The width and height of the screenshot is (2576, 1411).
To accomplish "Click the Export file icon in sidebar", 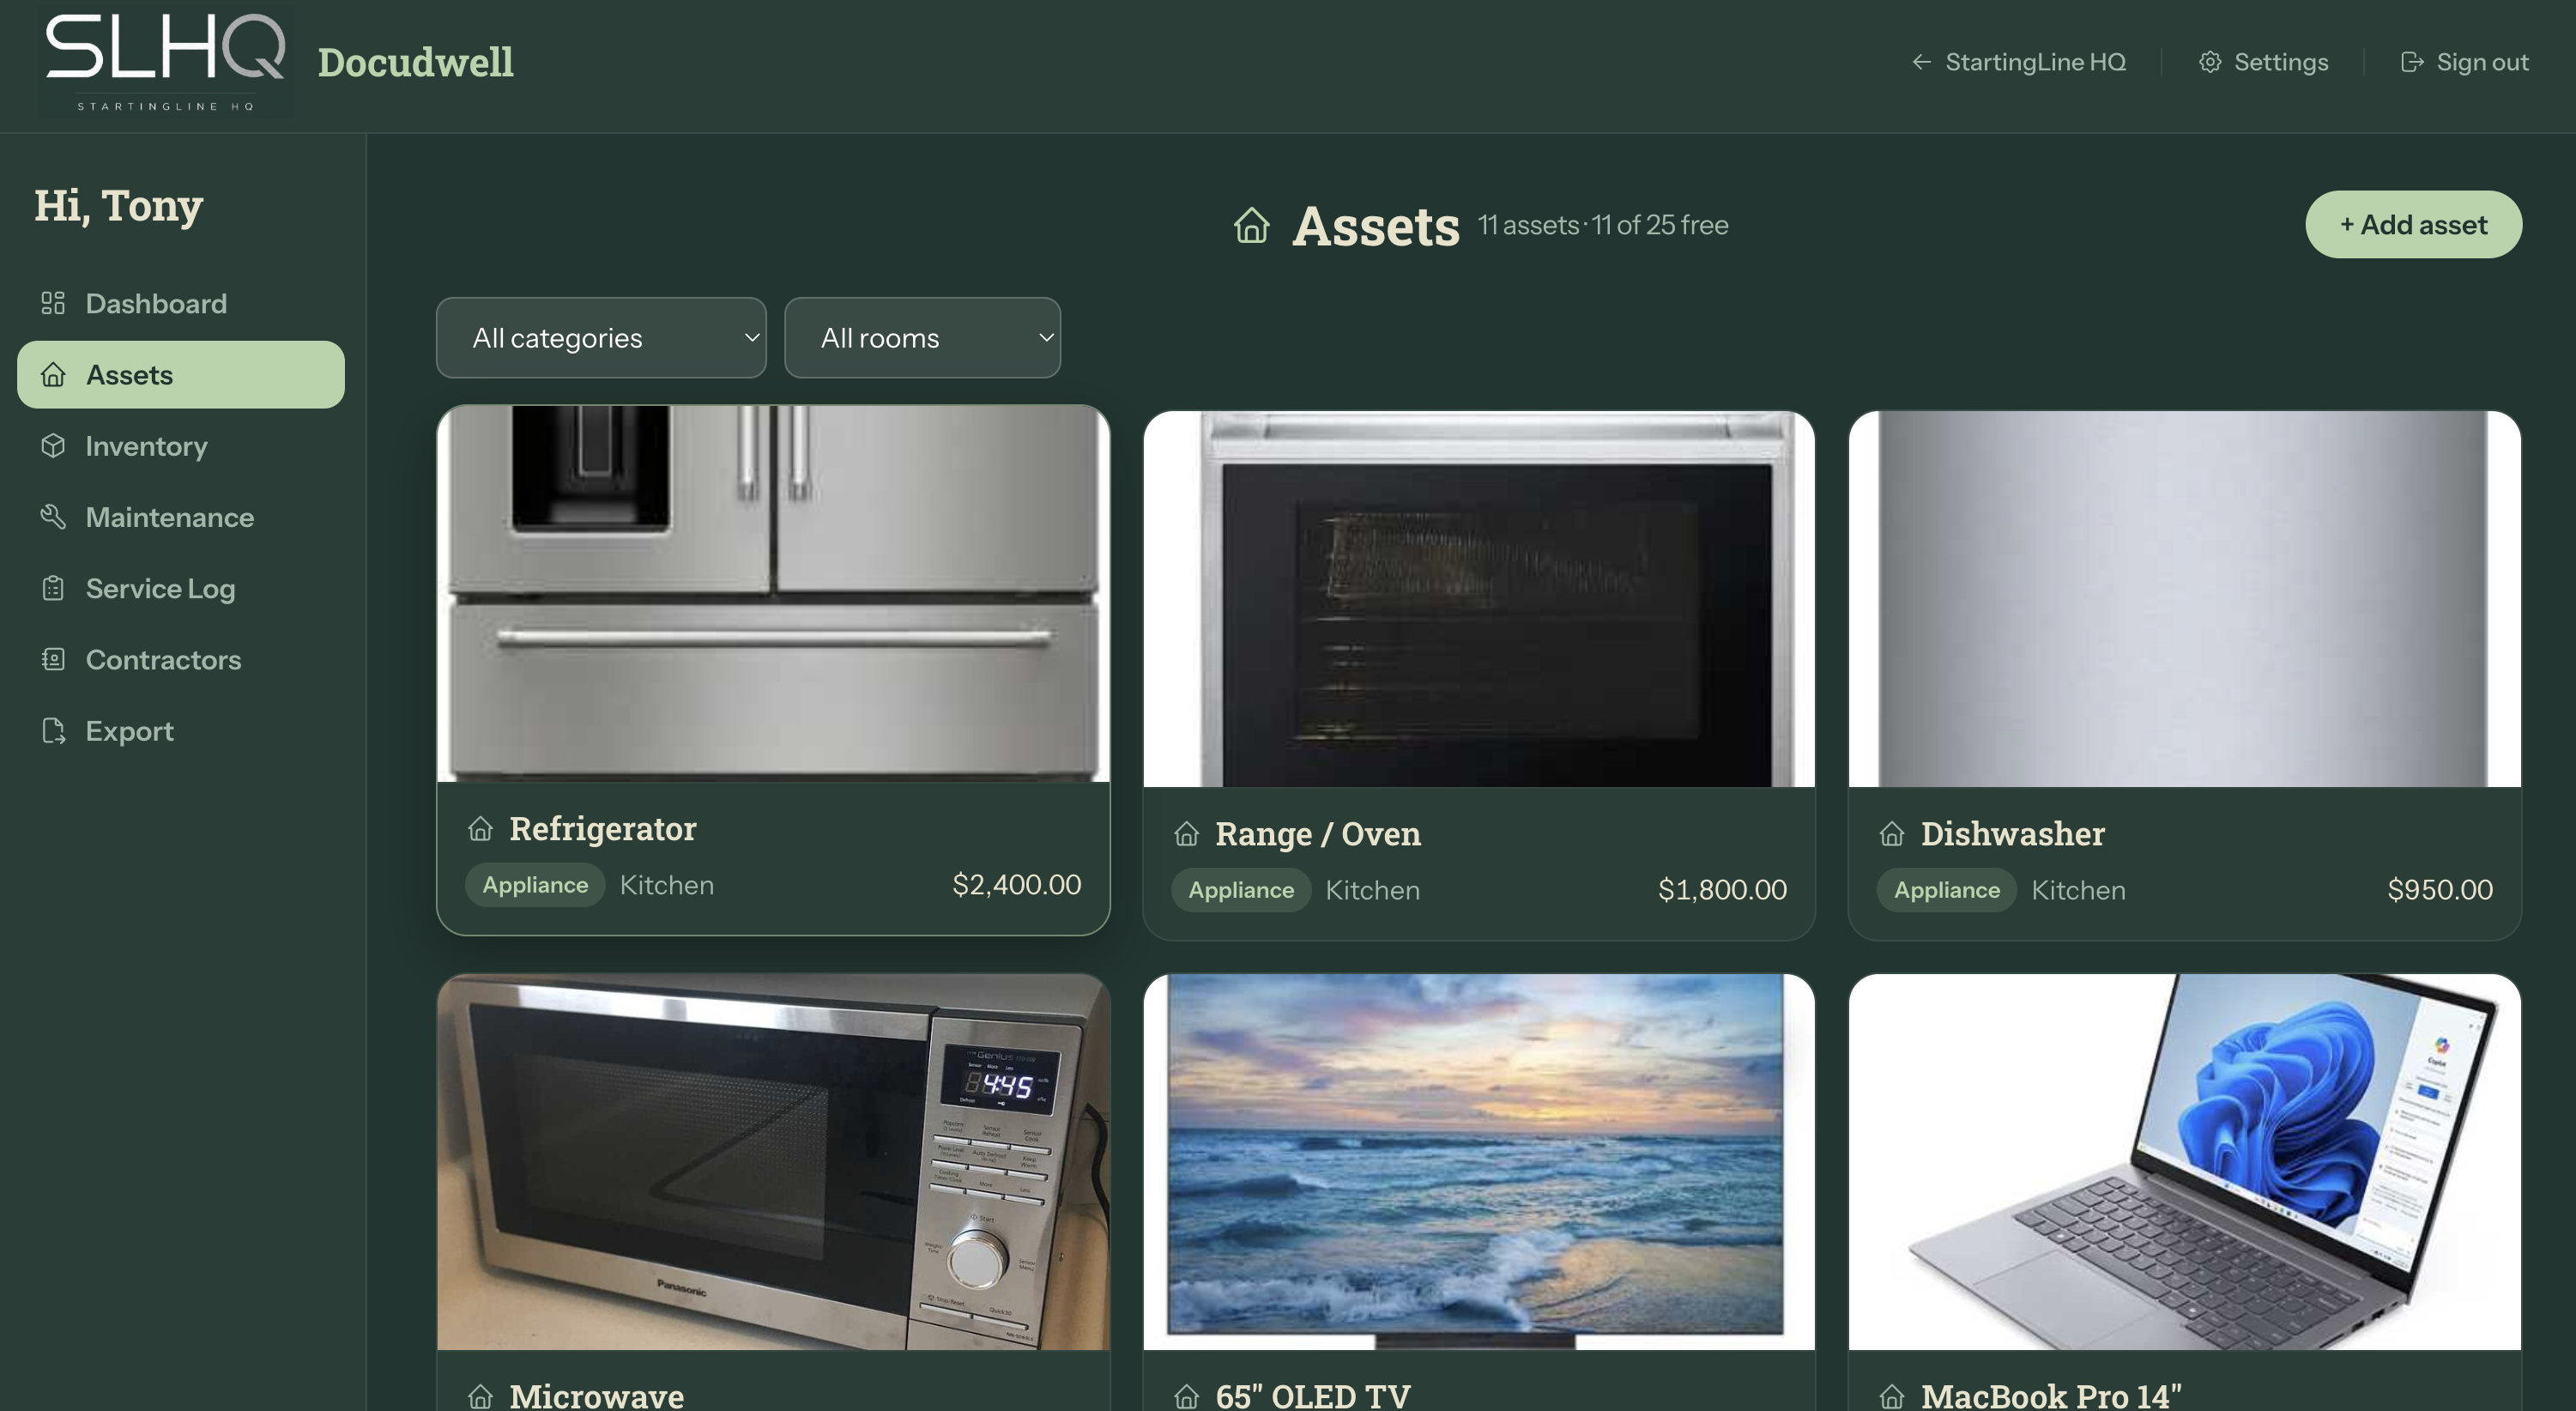I will [53, 731].
